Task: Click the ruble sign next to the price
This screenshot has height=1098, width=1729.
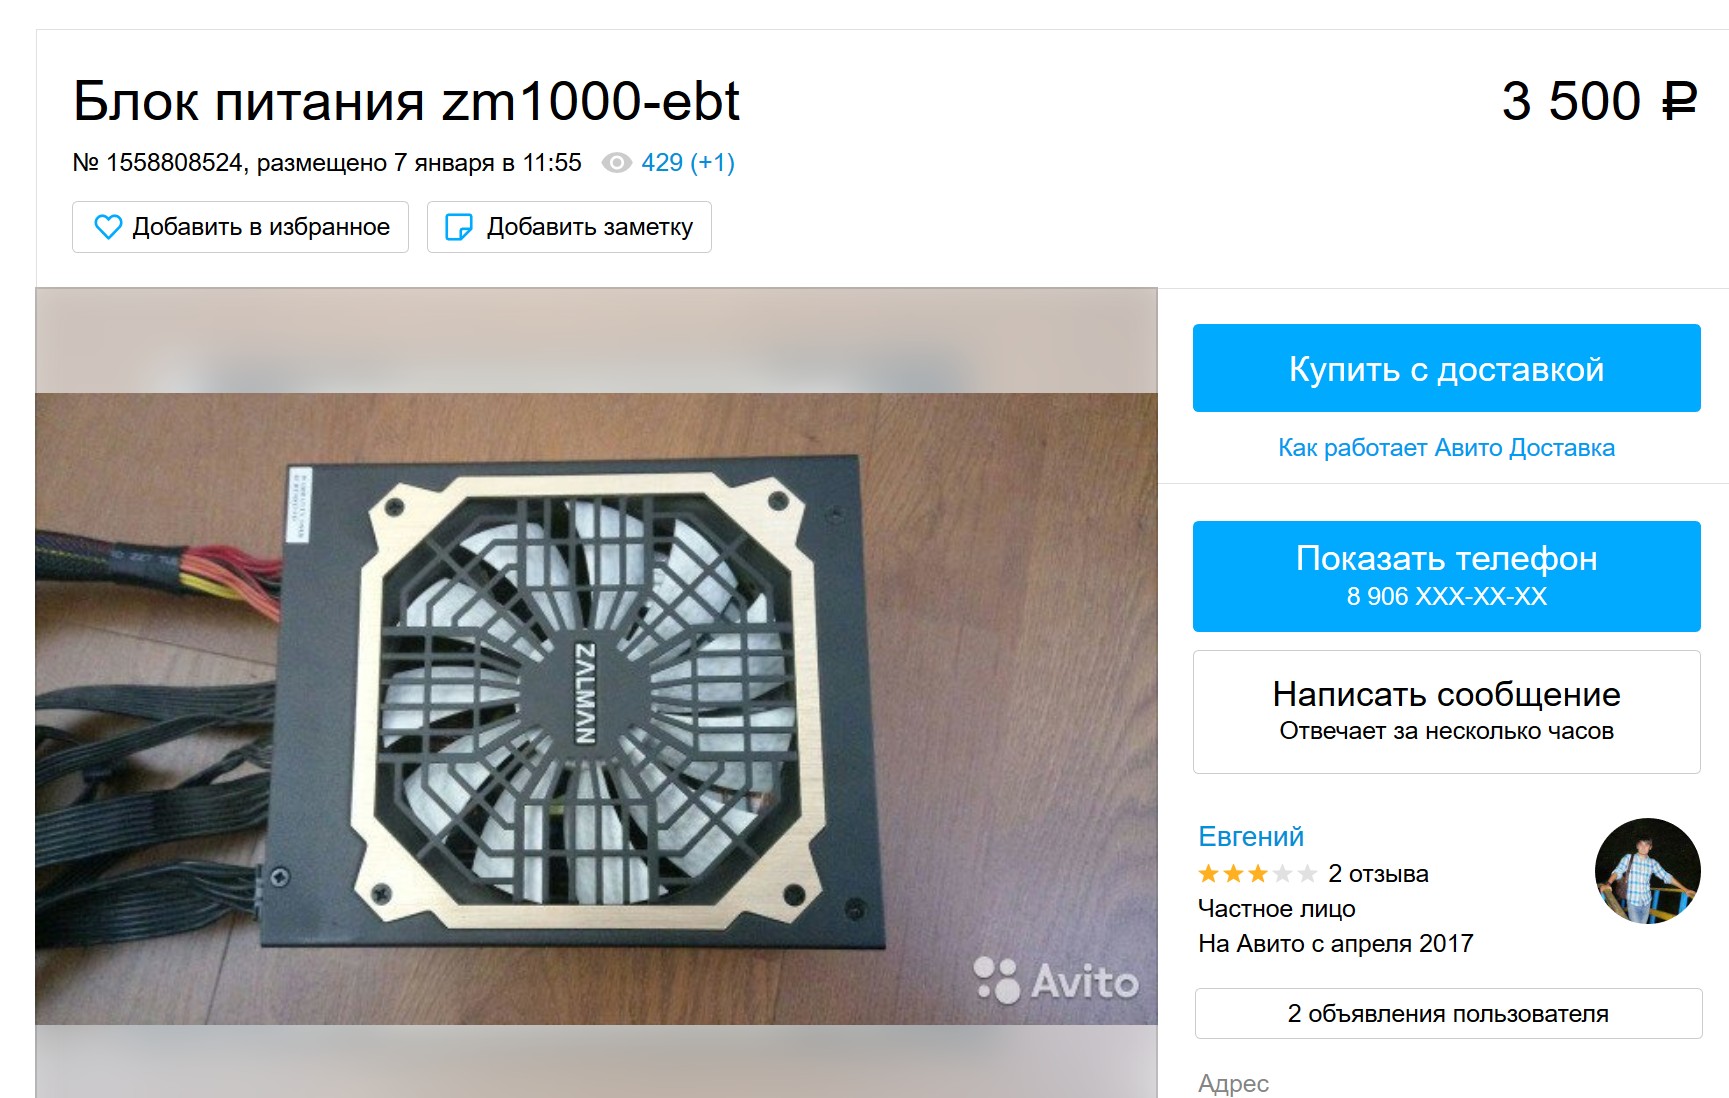Action: pos(1679,101)
